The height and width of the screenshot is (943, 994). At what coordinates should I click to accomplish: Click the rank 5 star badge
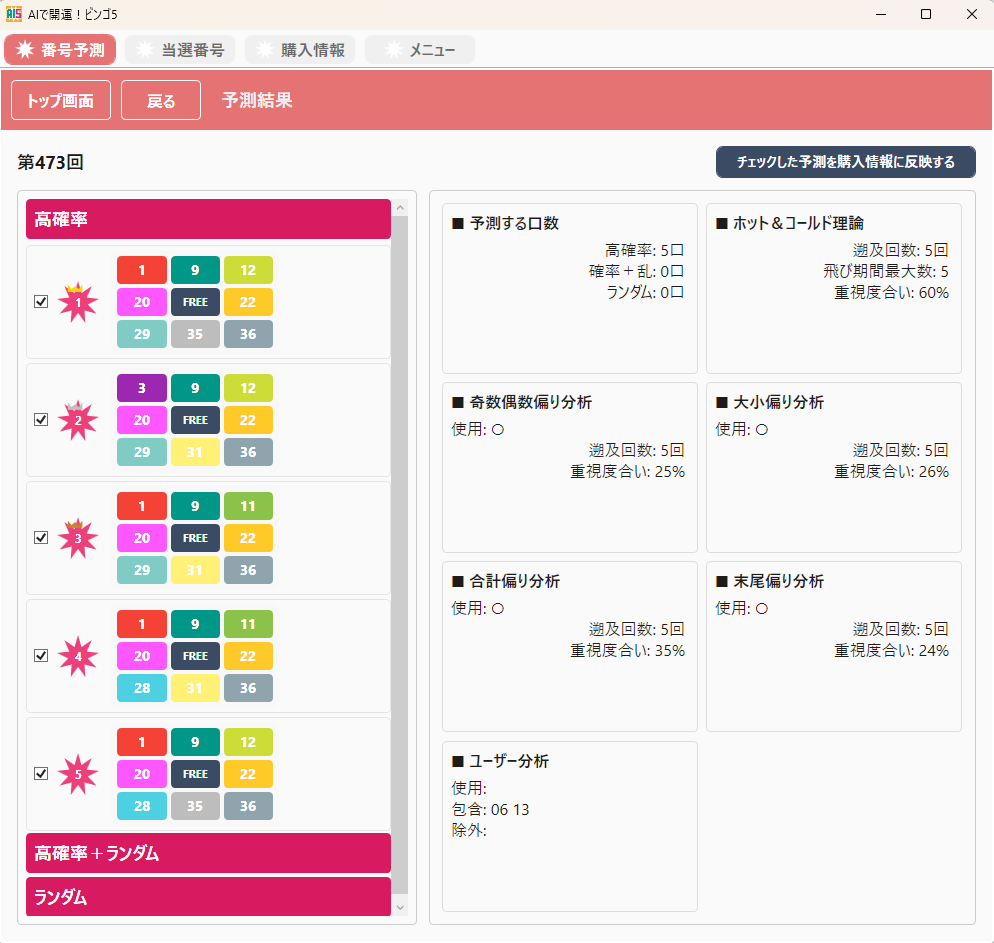[x=78, y=773]
